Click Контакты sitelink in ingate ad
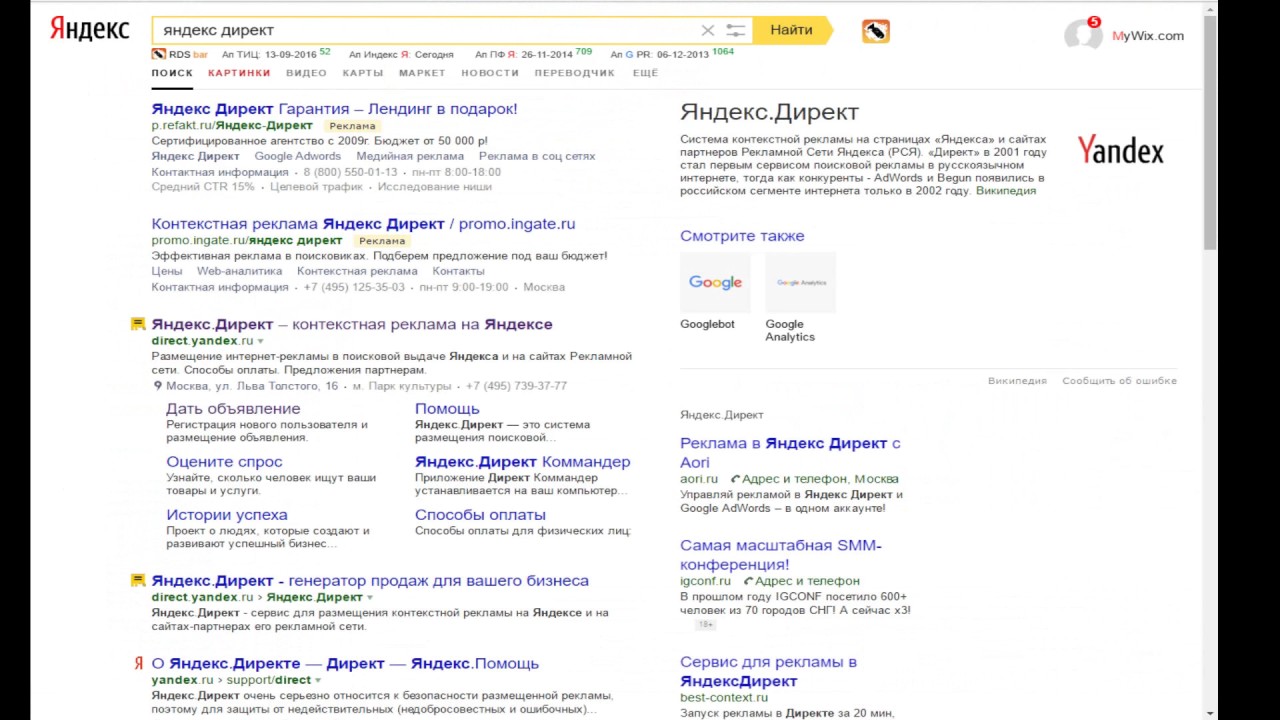1280x720 pixels. 458,271
